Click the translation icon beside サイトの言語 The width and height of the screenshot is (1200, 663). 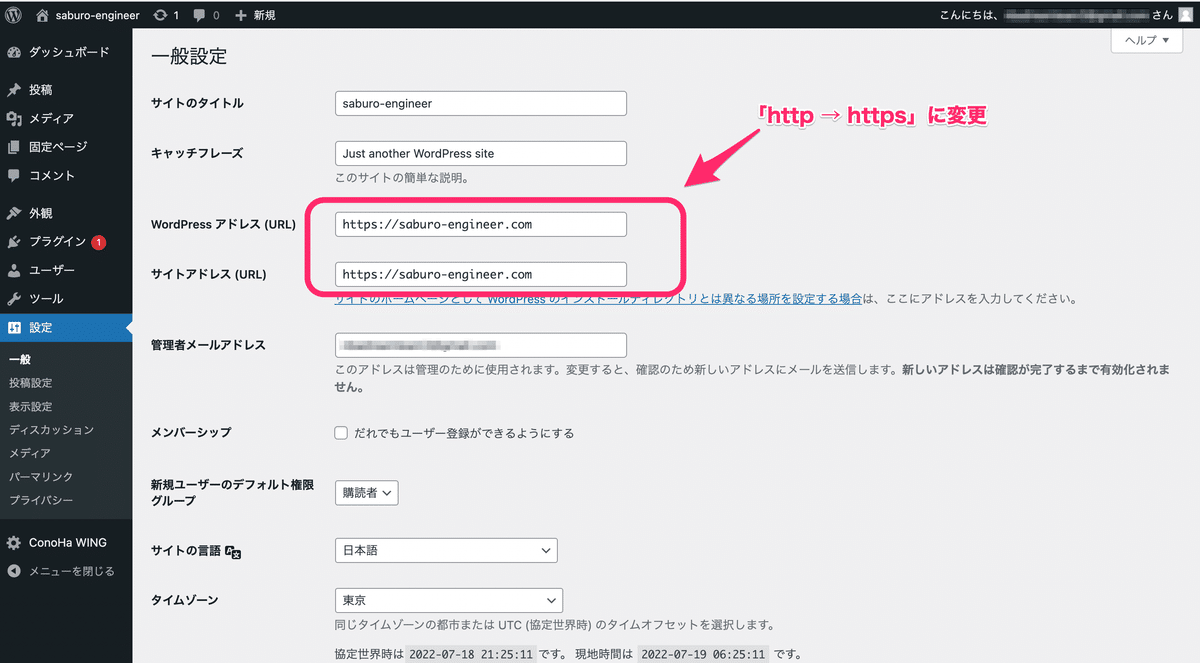pyautogui.click(x=234, y=551)
